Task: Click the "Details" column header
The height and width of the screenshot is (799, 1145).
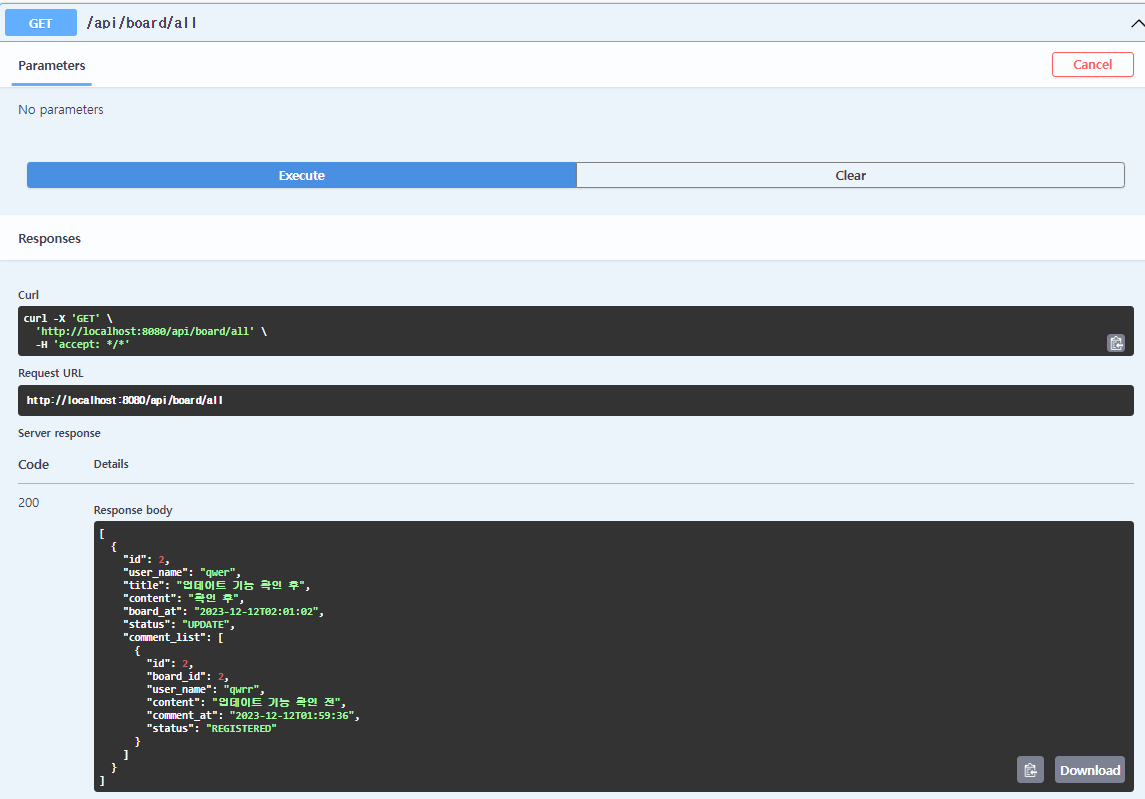Action: point(111,464)
